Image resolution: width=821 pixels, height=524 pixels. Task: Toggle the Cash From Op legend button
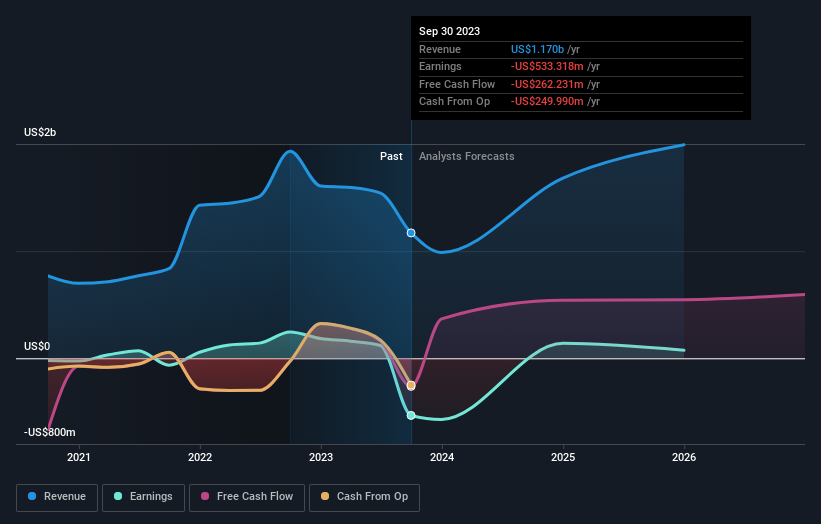[x=364, y=497]
